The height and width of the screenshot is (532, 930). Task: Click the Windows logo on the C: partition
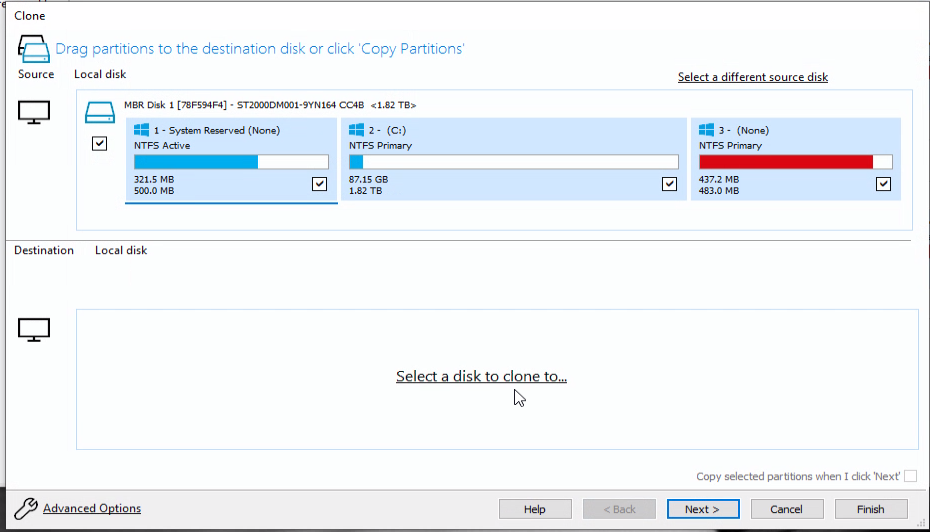pos(356,130)
